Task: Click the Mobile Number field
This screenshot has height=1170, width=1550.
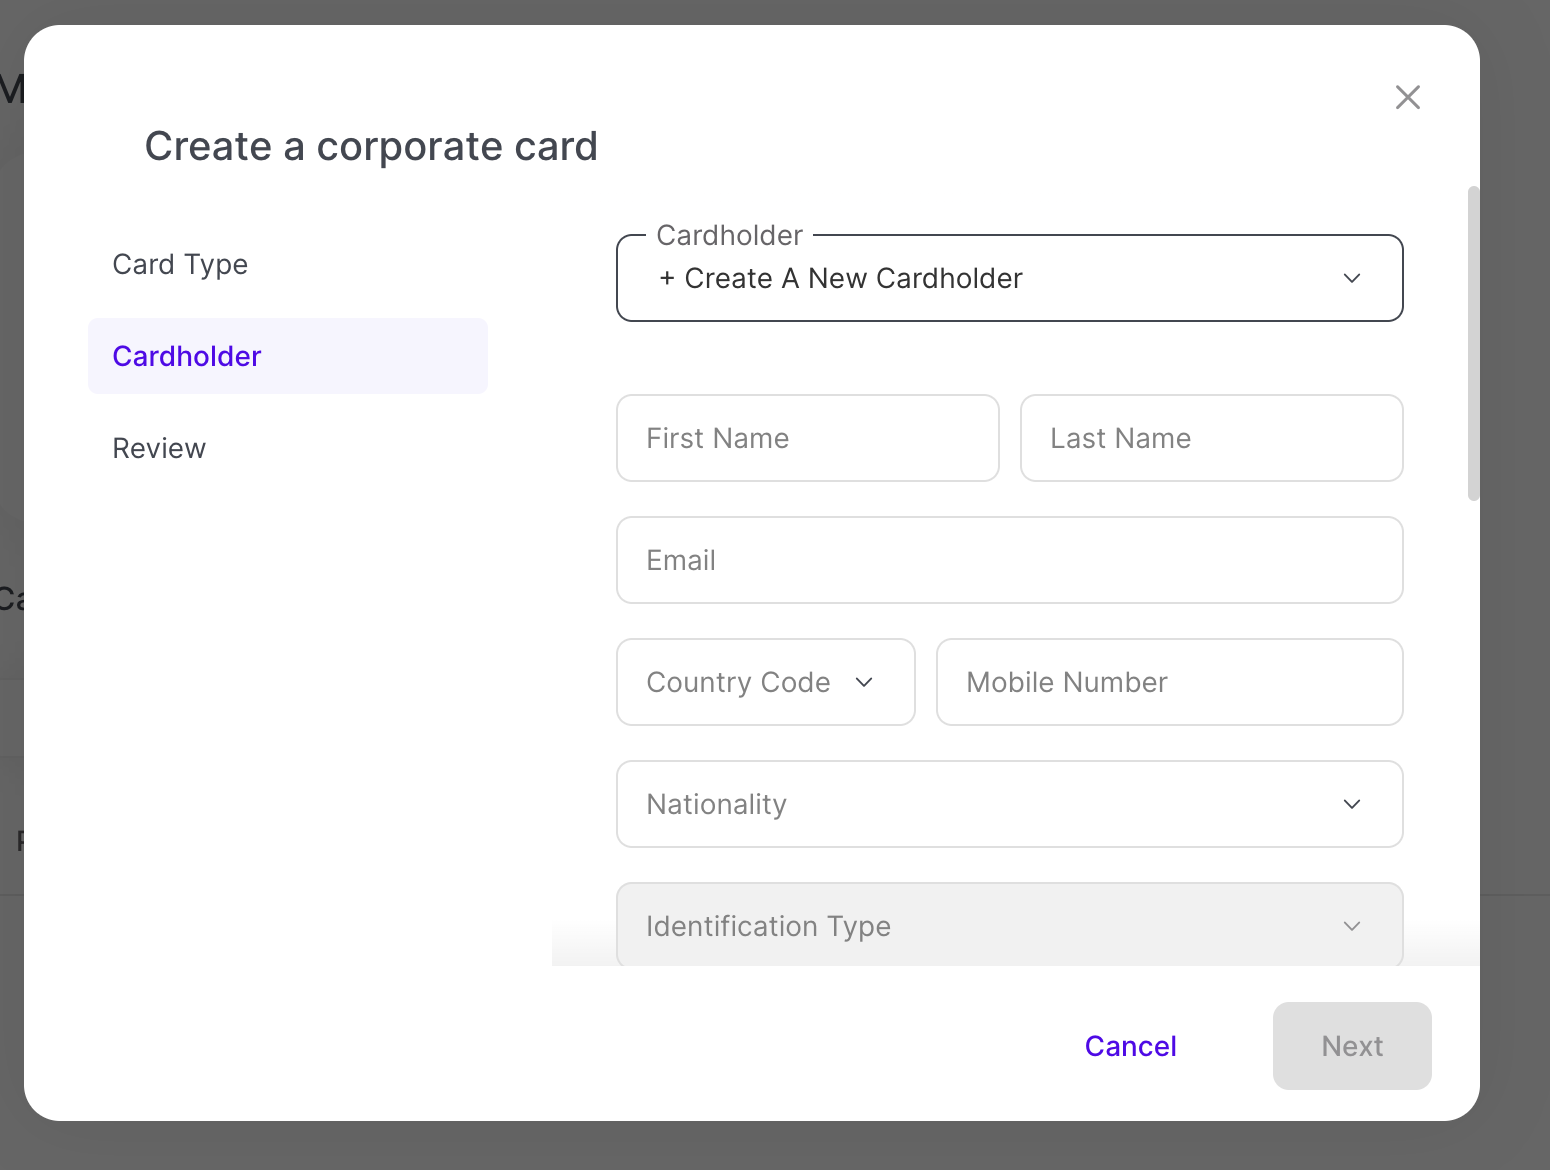Action: tap(1169, 682)
